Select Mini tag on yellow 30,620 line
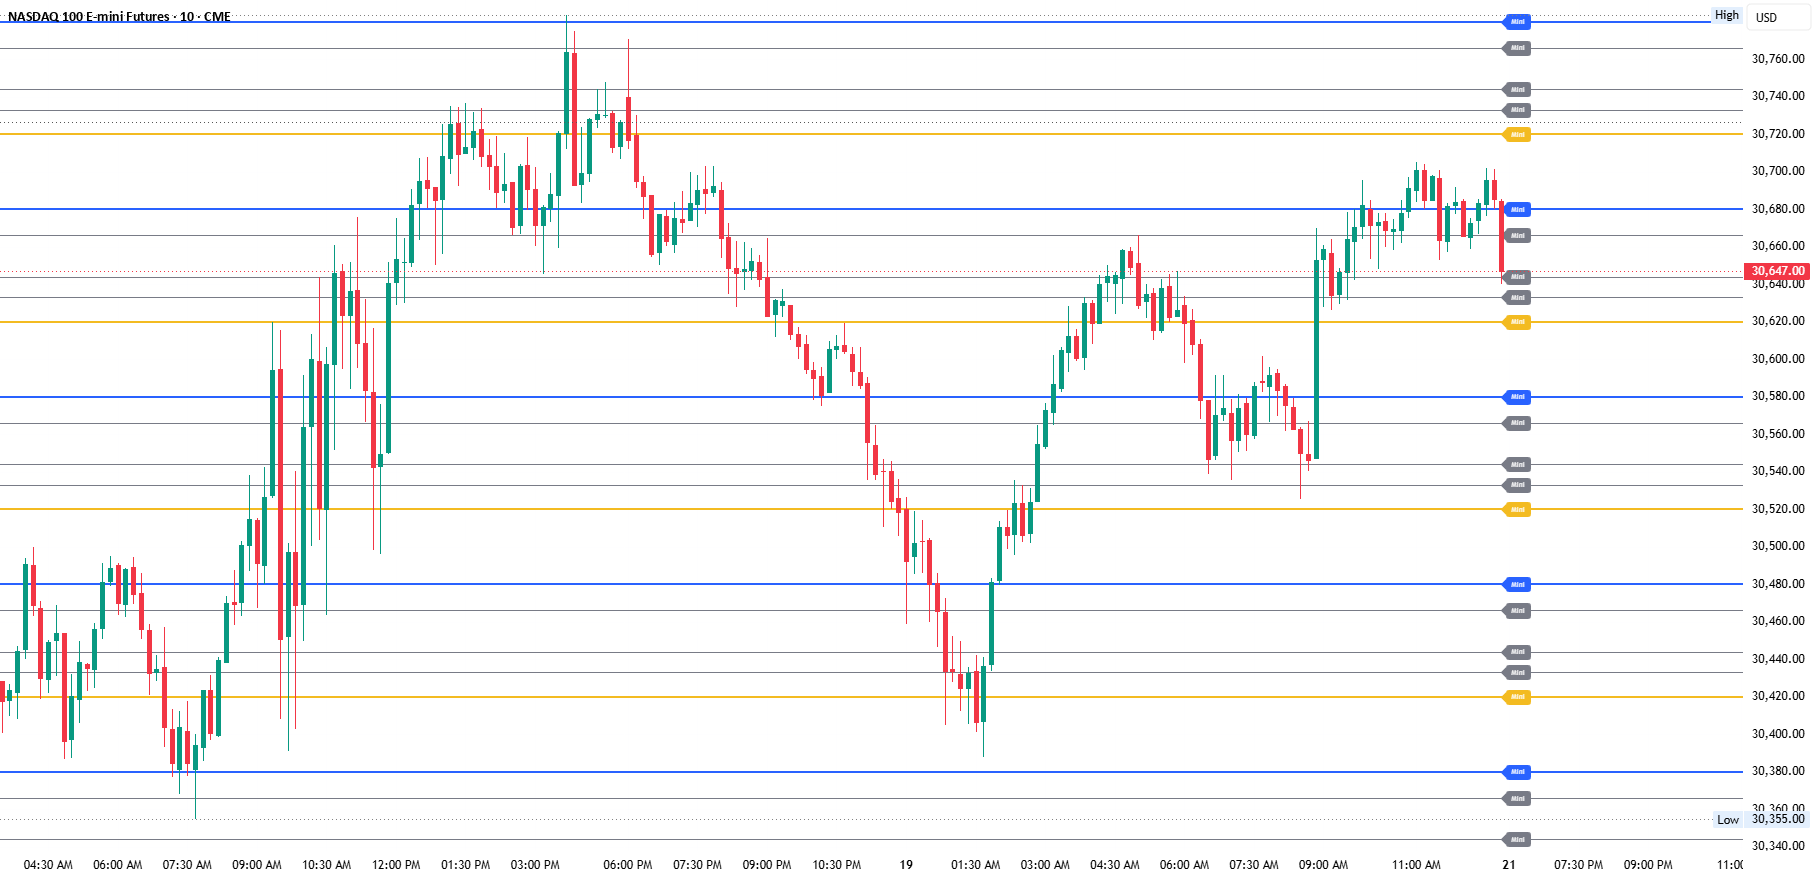 pos(1517,322)
